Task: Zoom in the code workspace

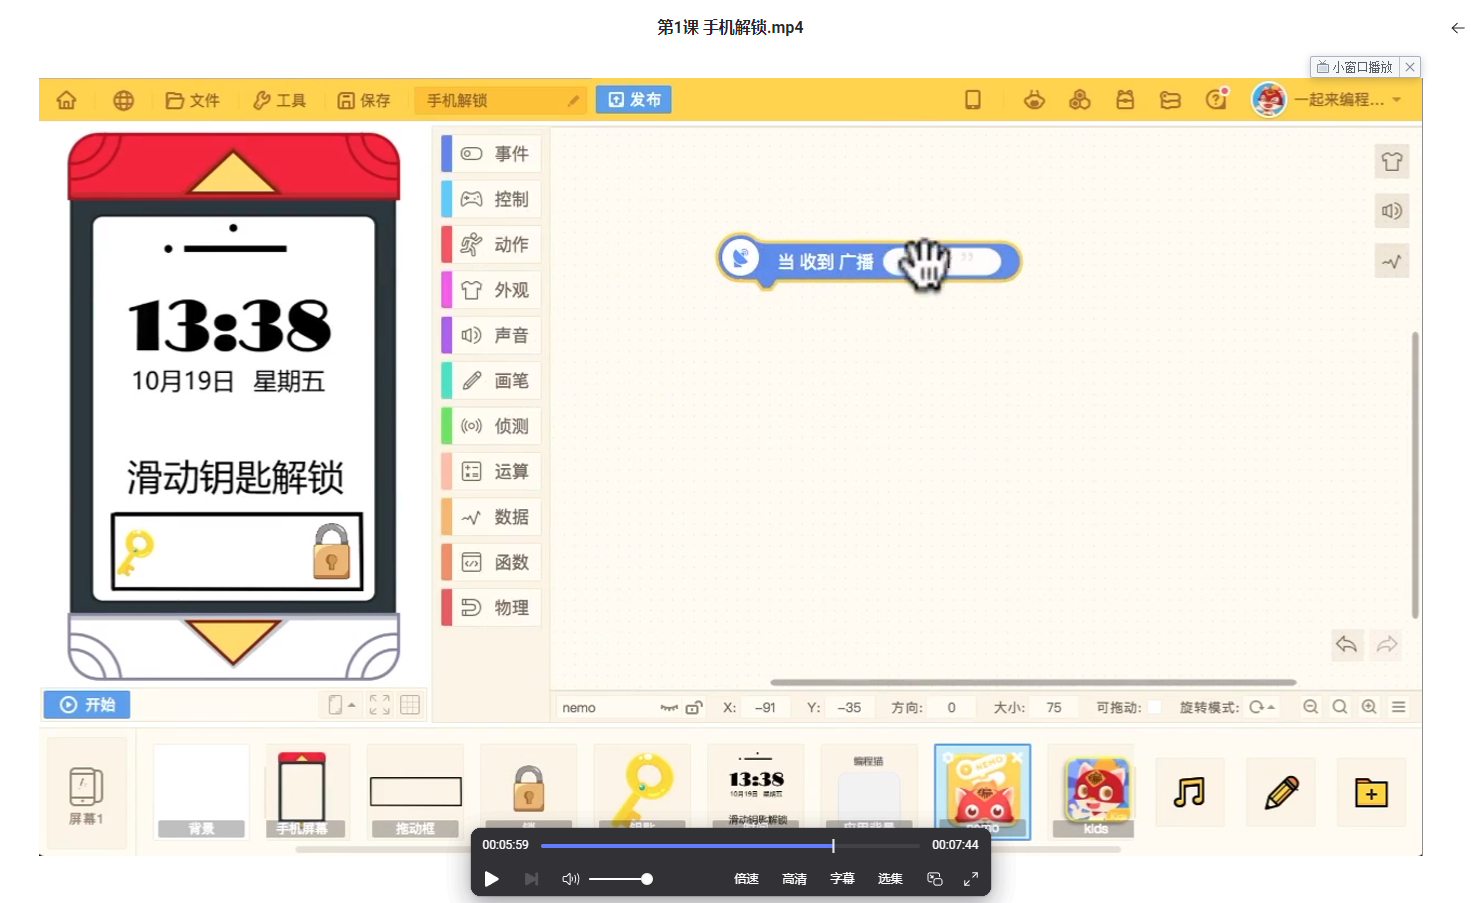Action: tap(1369, 707)
